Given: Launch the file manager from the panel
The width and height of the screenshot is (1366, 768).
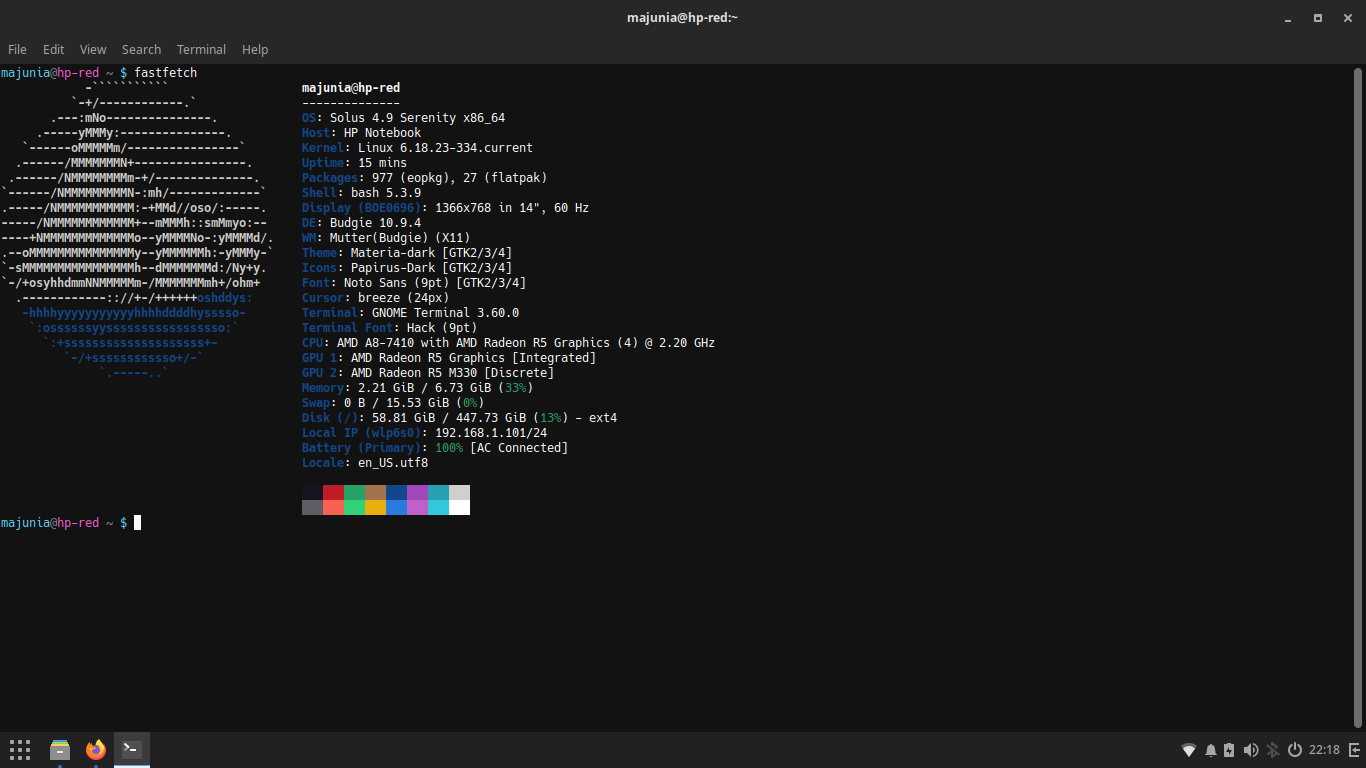Looking at the screenshot, I should [59, 749].
